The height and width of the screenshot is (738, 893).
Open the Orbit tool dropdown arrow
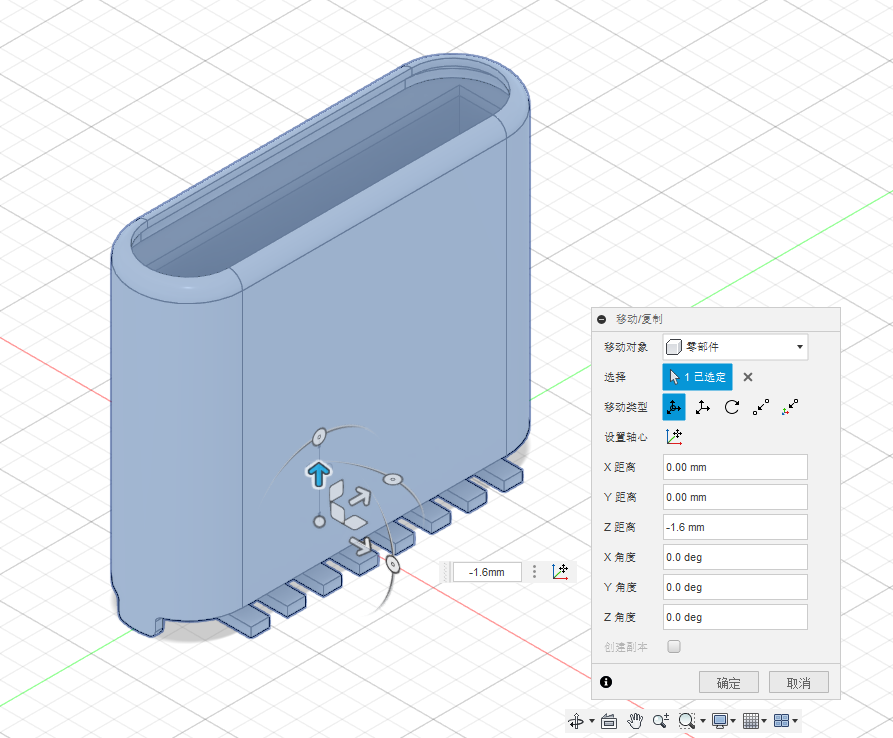592,721
